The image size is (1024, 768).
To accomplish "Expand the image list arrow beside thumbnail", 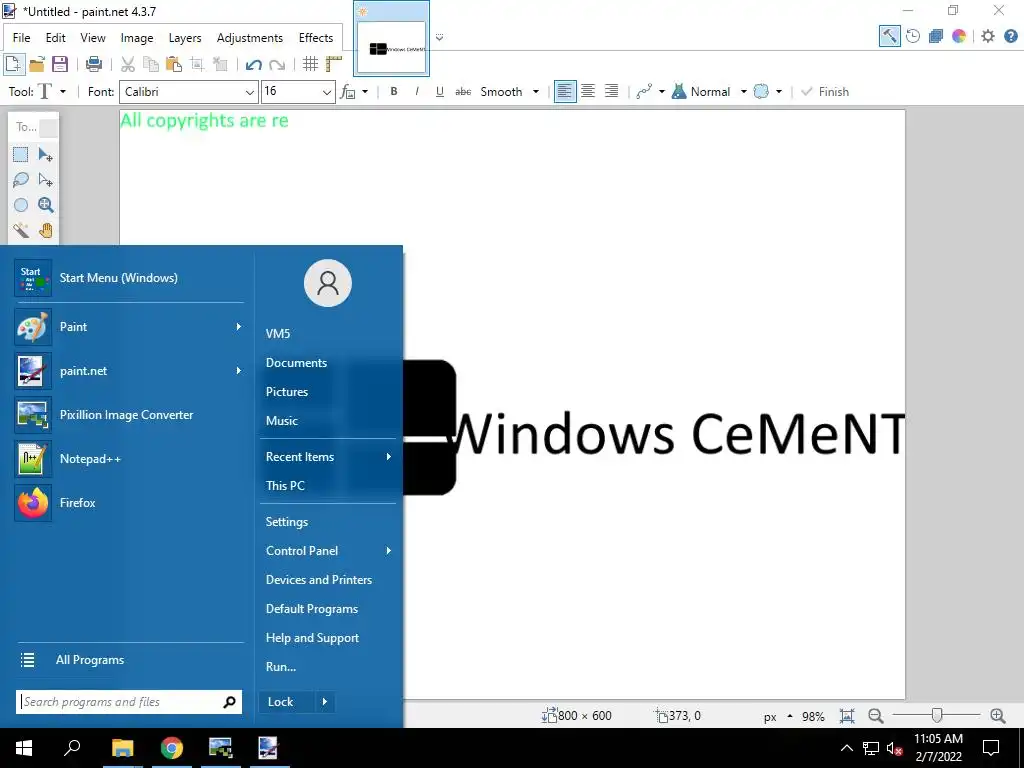I will 440,37.
